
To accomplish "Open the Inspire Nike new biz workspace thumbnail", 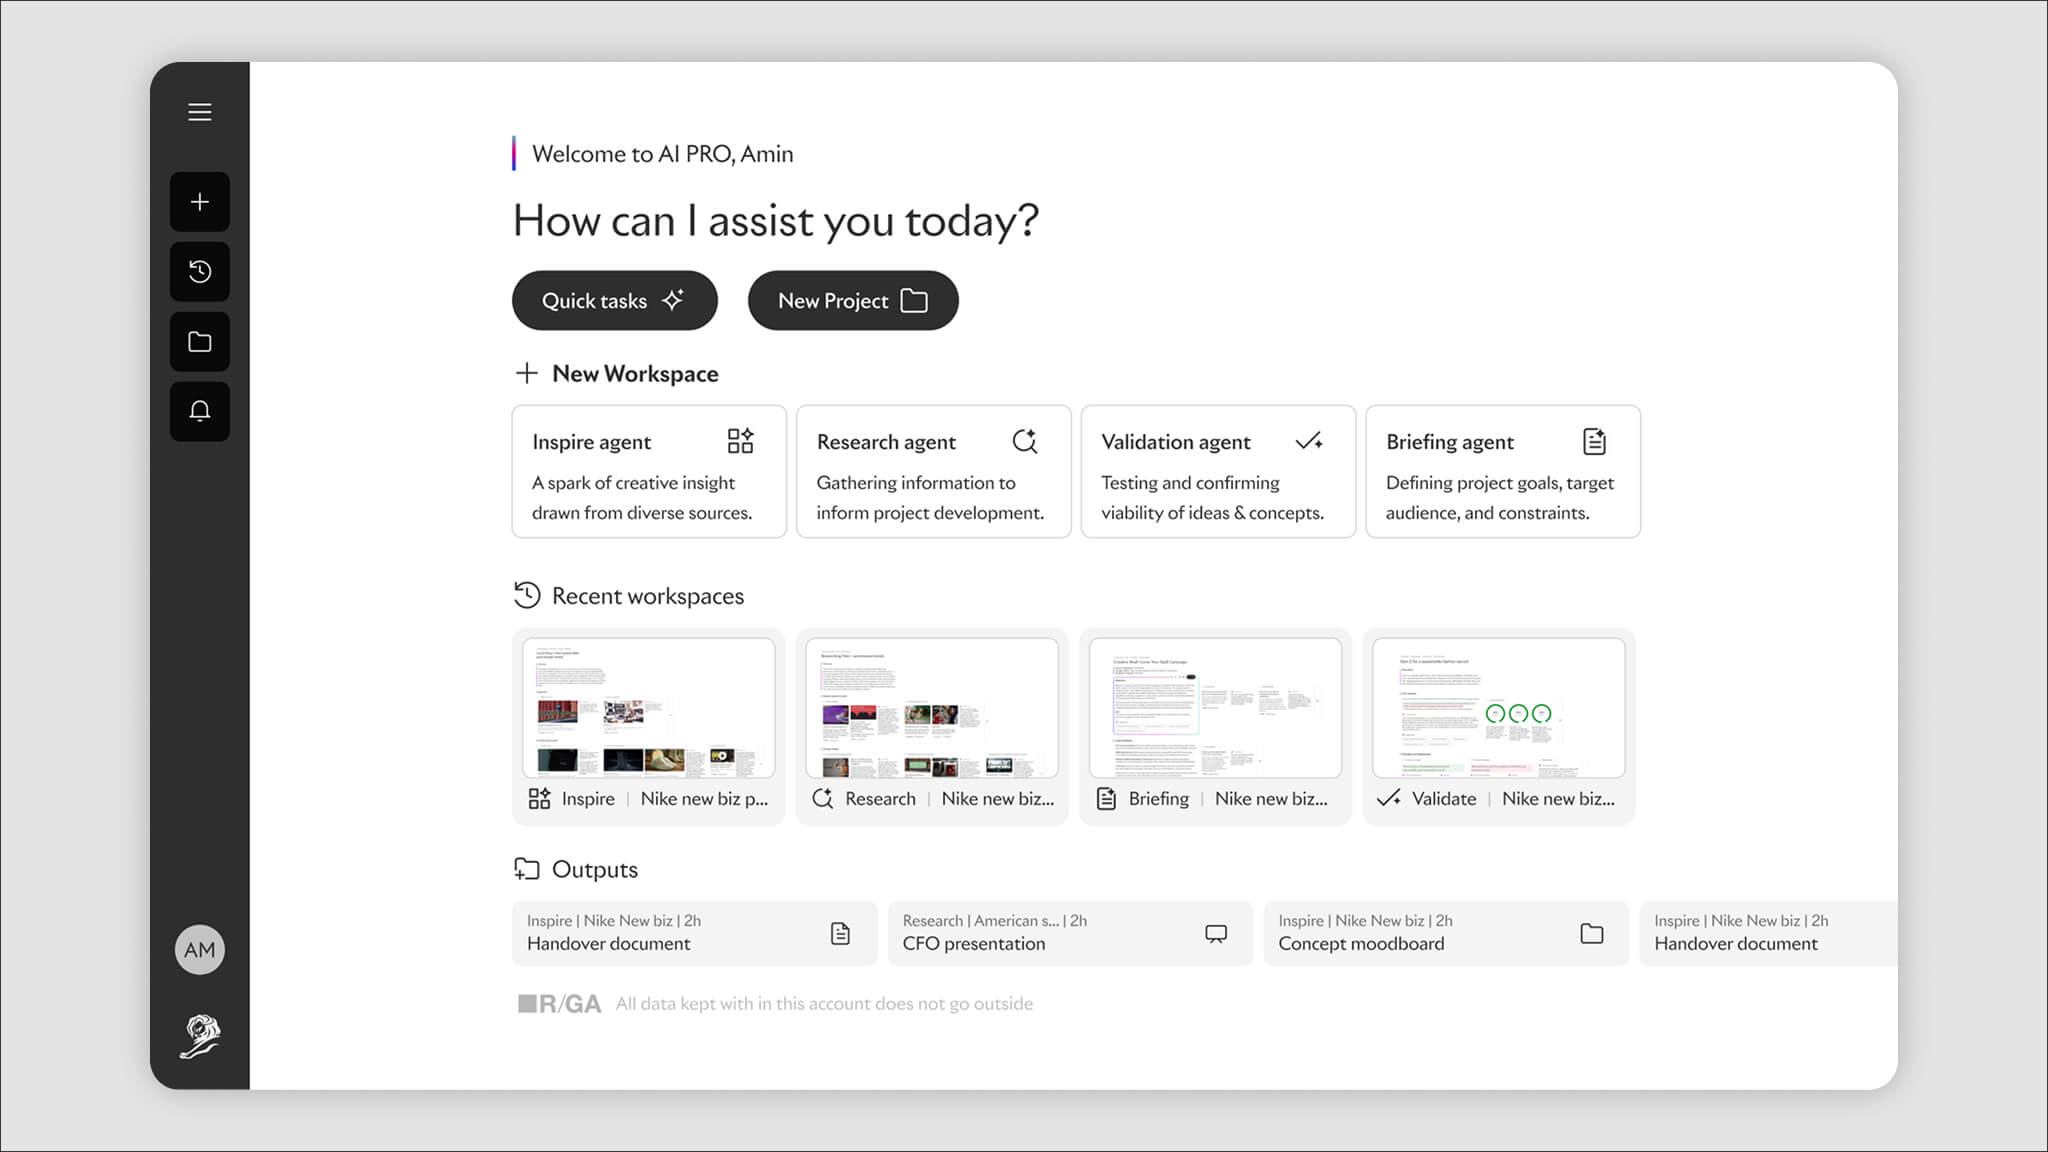I will point(648,708).
